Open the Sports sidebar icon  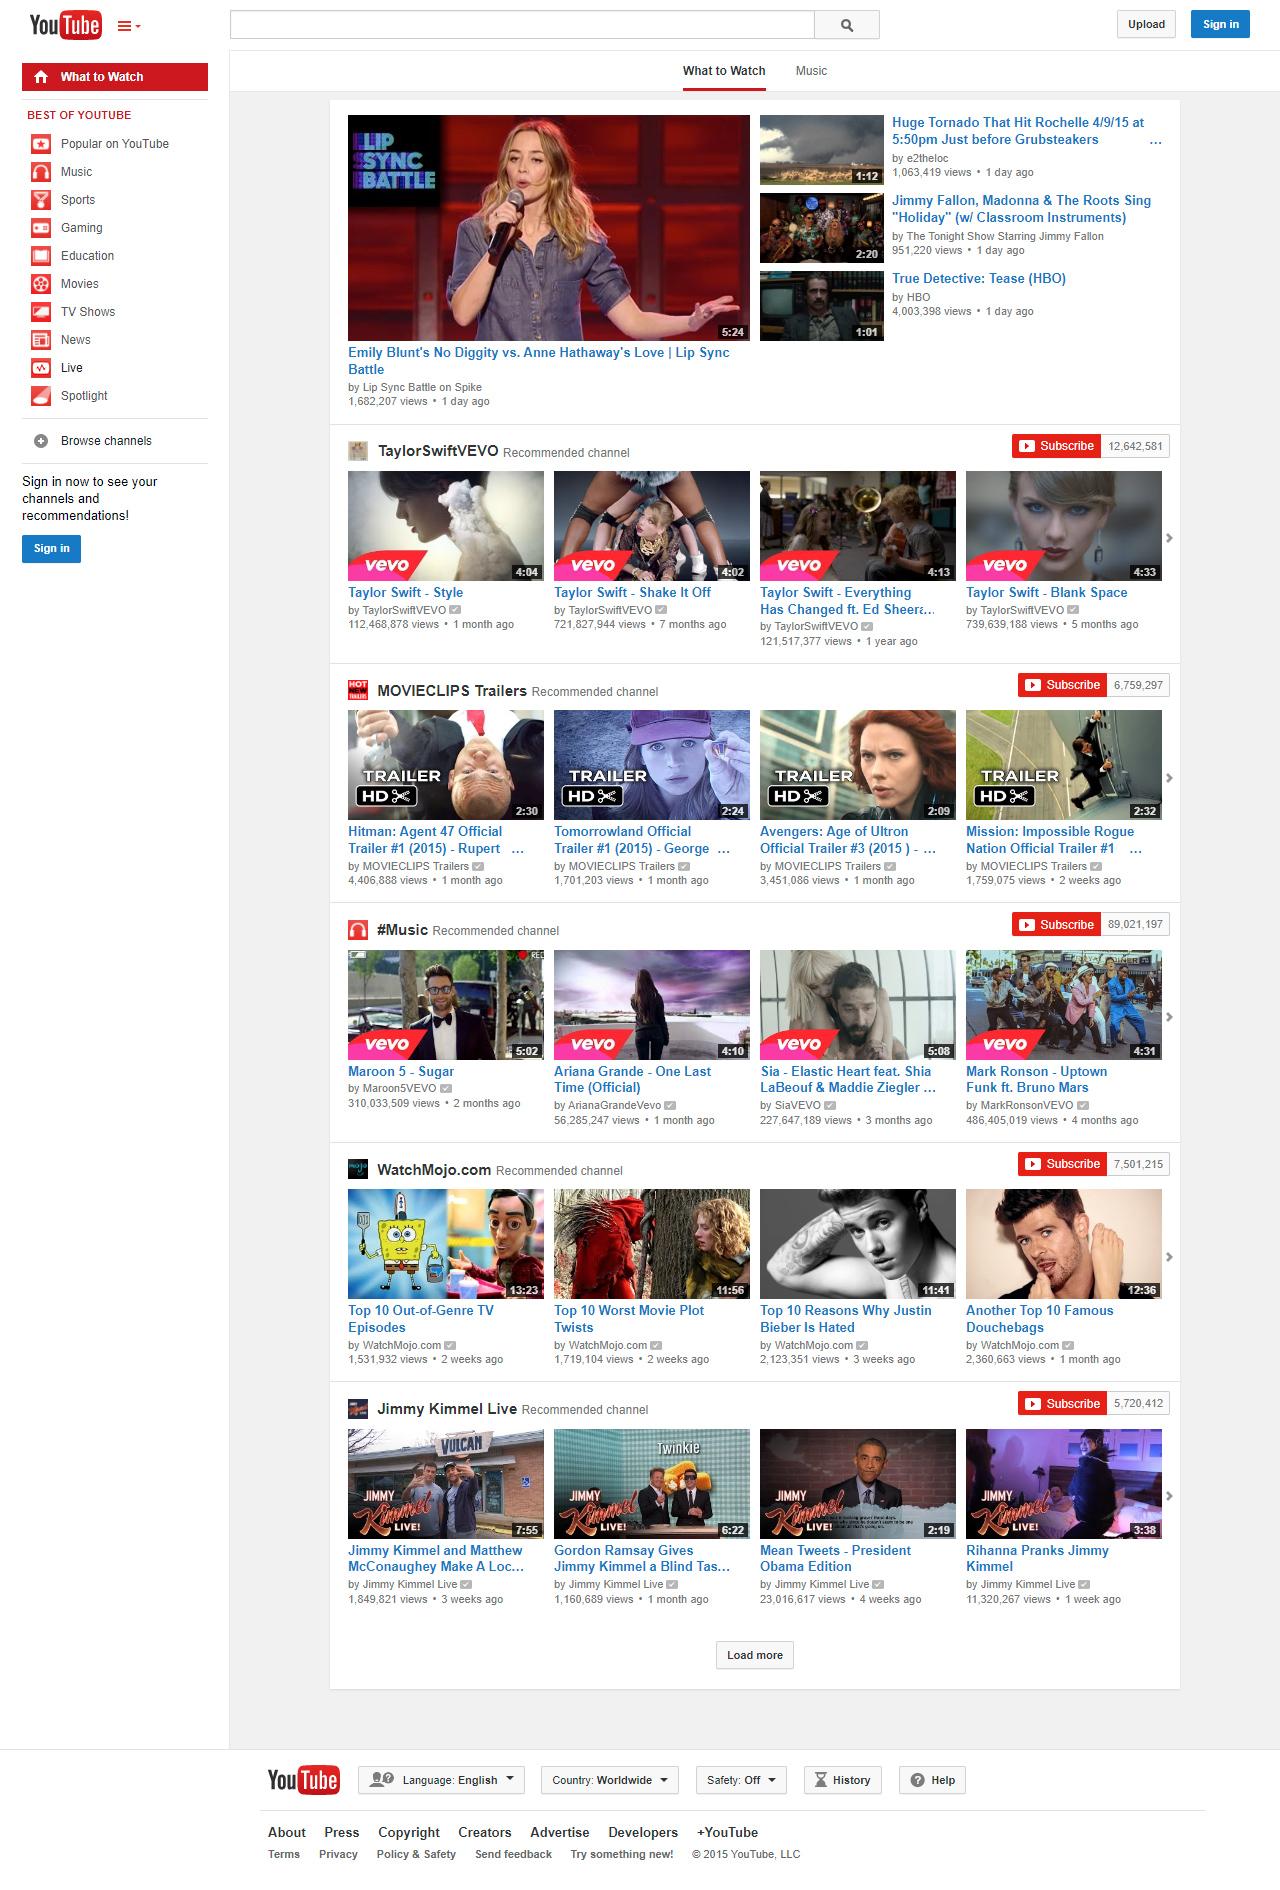click(41, 200)
